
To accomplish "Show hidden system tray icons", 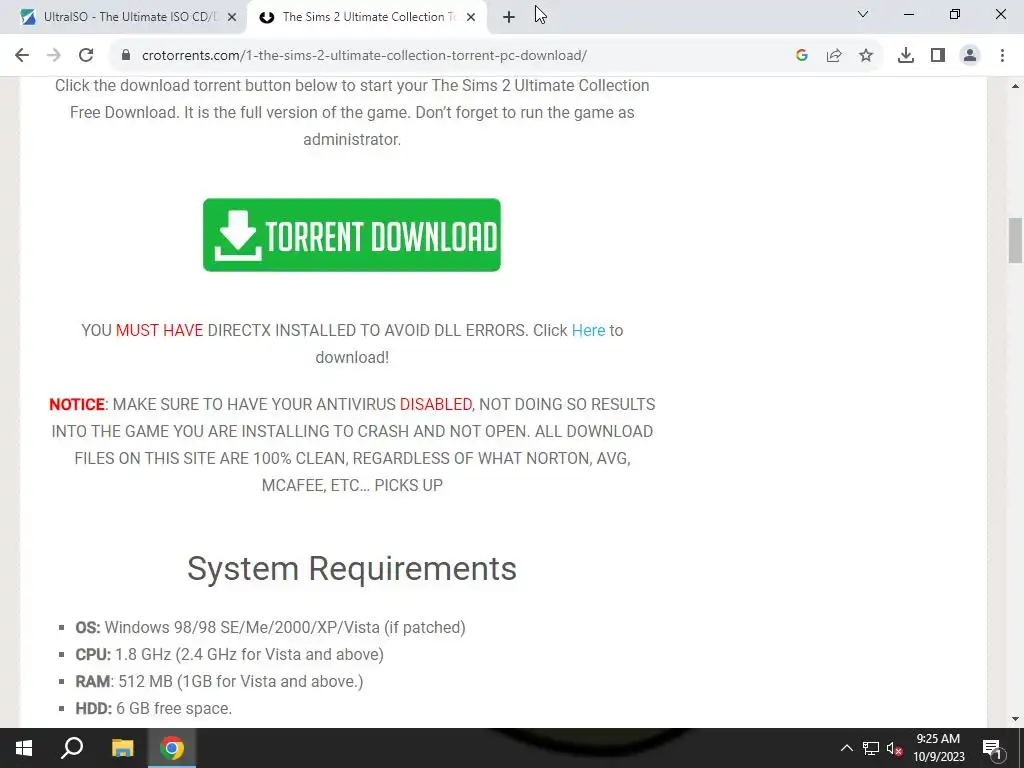I will pos(846,748).
